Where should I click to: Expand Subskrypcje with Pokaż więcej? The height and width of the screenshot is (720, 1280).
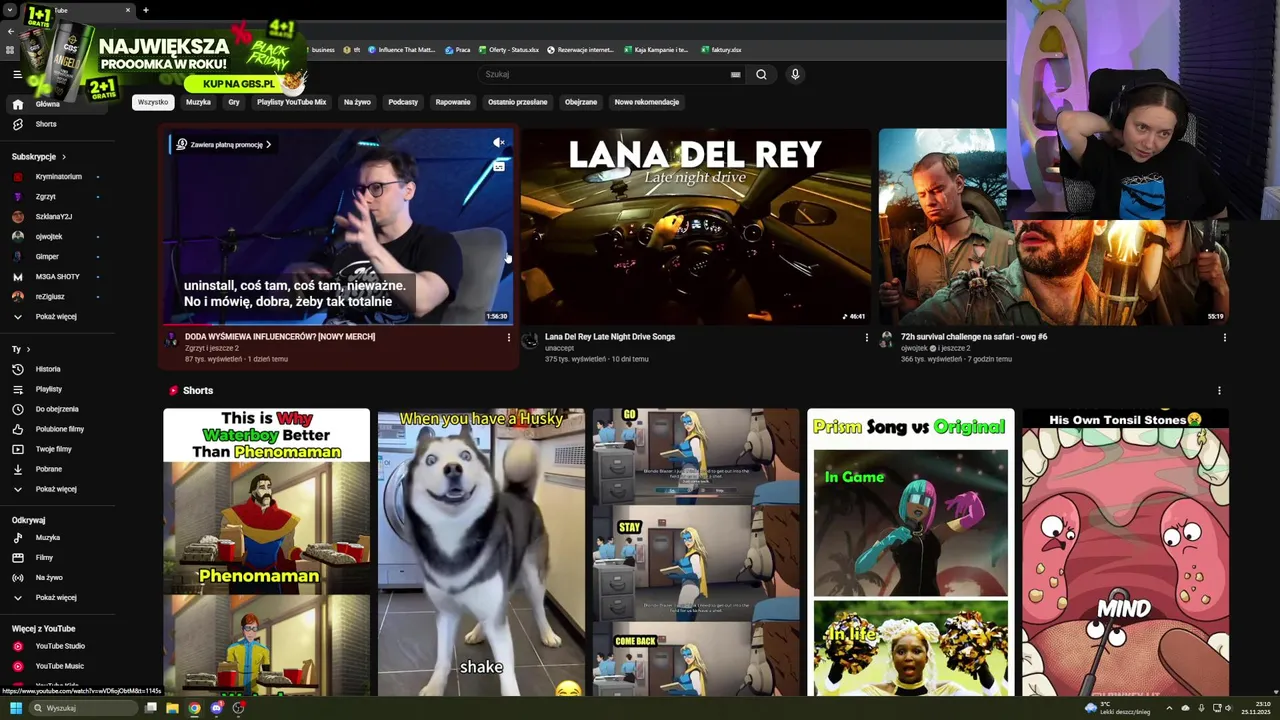coord(56,317)
